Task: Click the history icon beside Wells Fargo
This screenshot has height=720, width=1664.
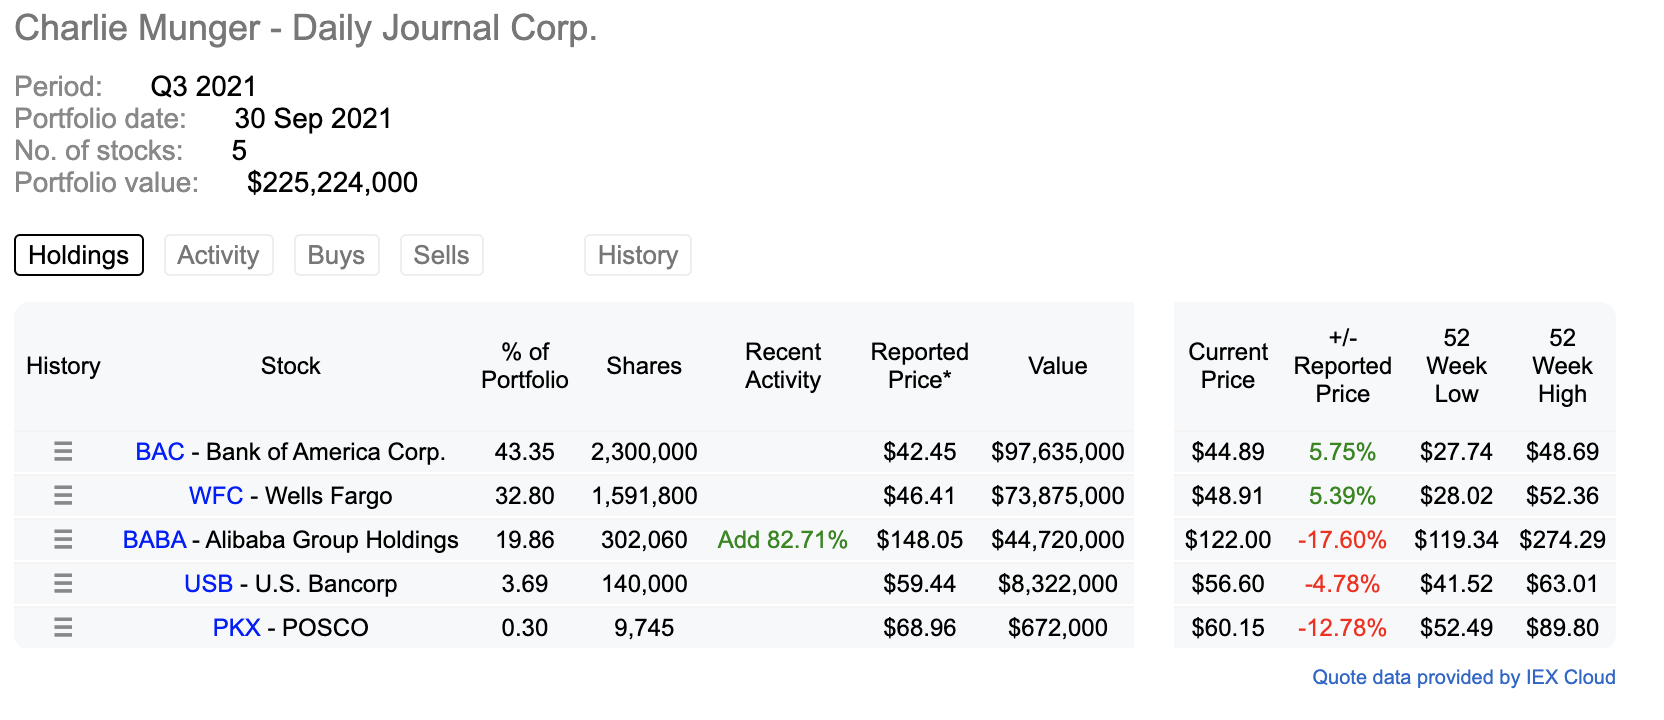Action: (x=63, y=496)
